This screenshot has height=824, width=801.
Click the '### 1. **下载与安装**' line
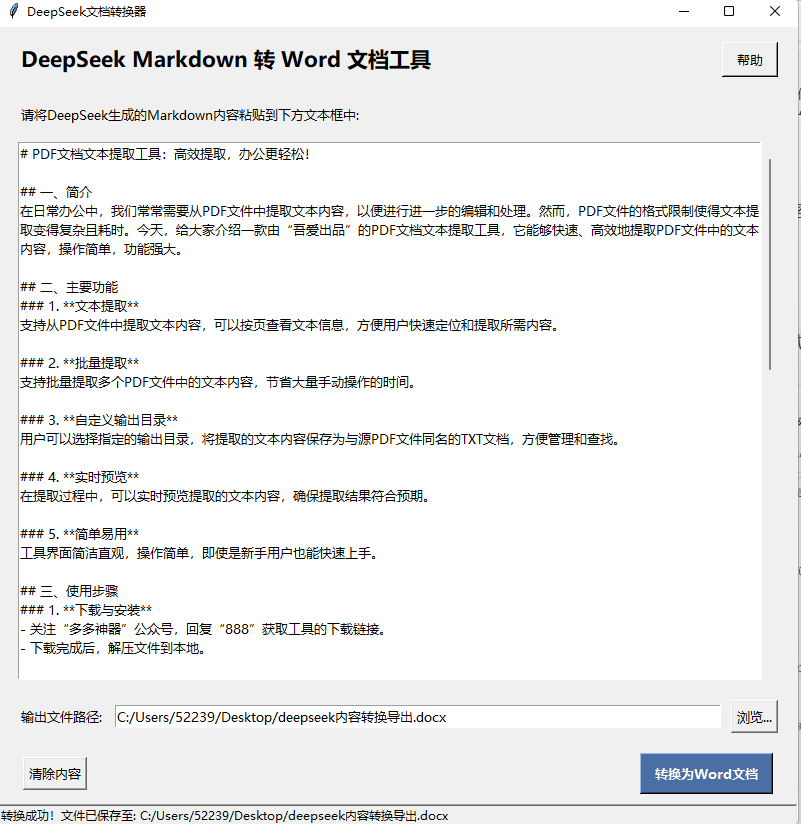click(86, 610)
